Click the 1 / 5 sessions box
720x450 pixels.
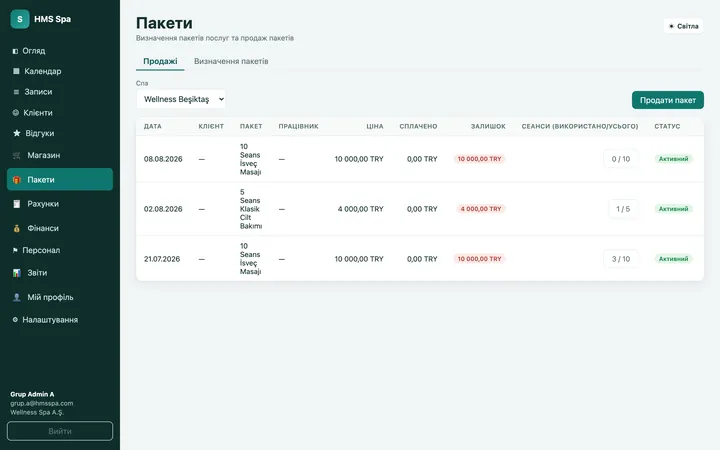coord(623,209)
